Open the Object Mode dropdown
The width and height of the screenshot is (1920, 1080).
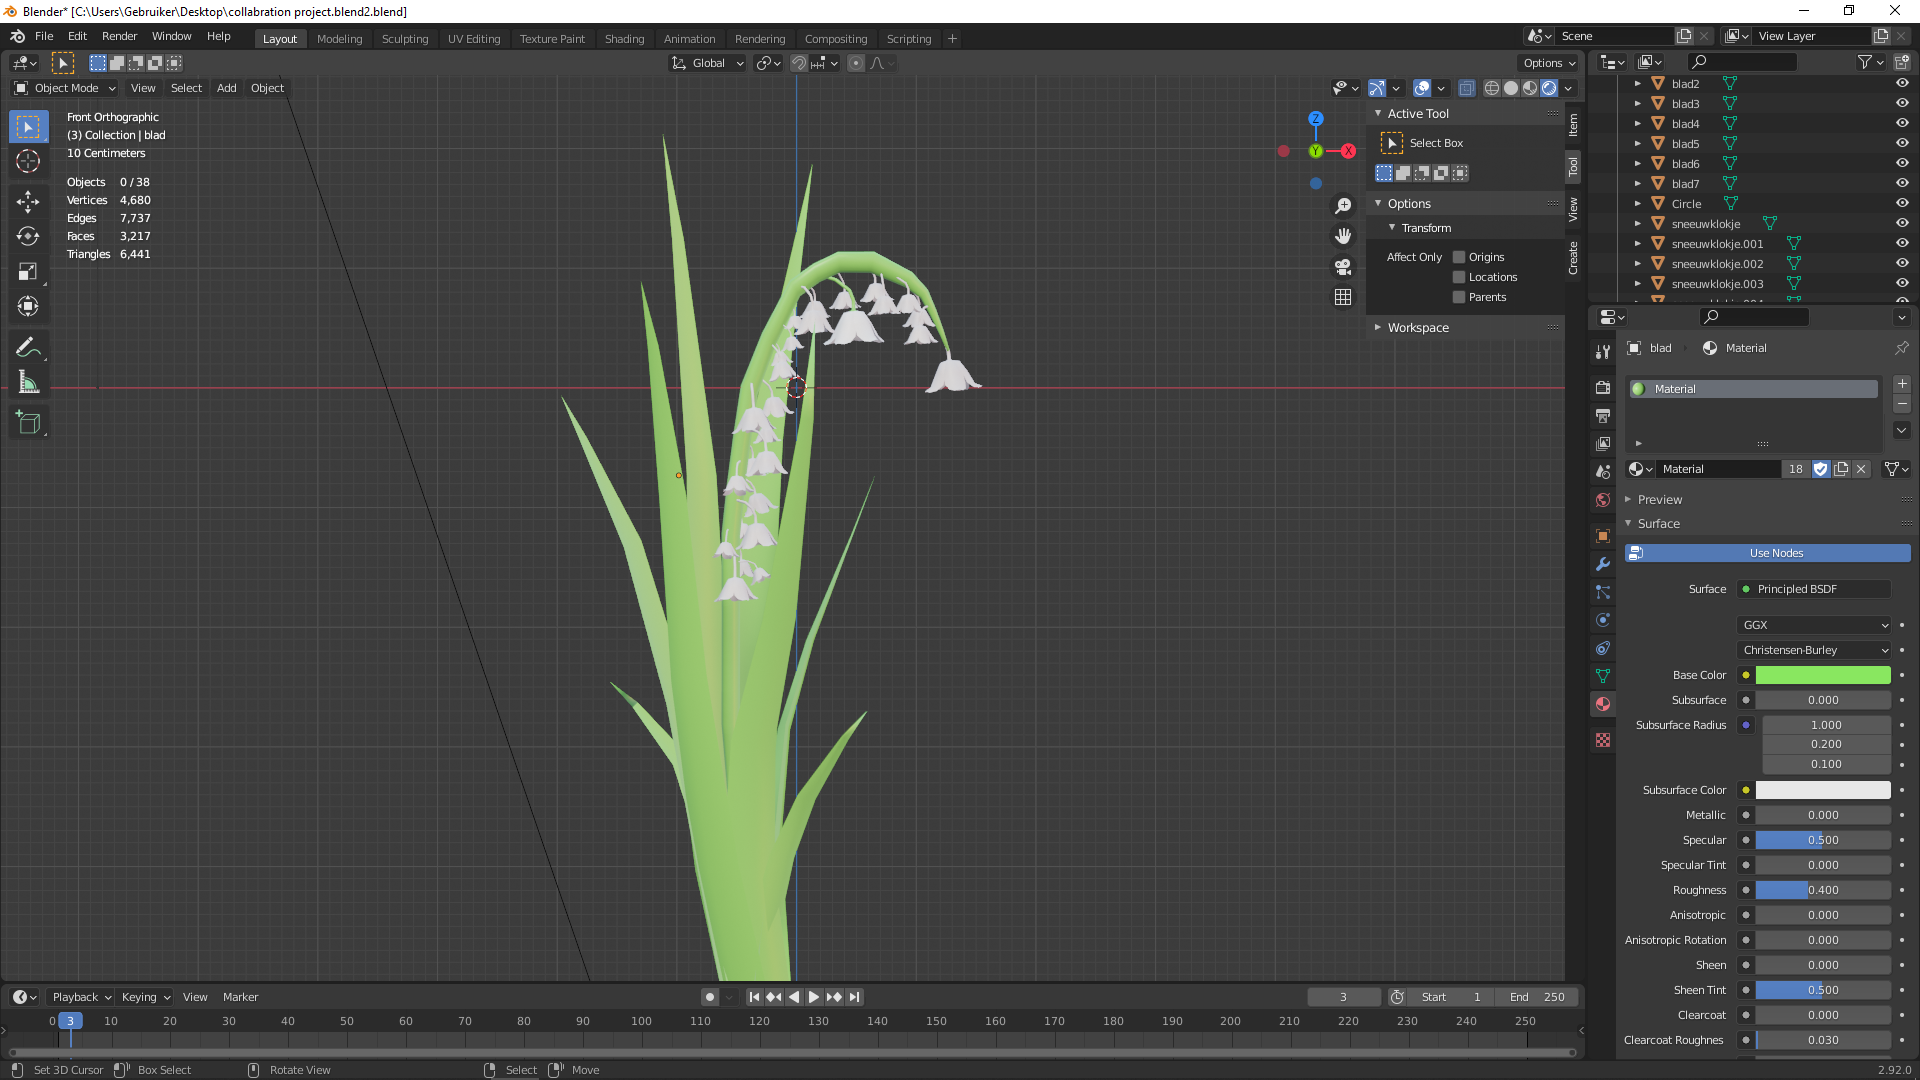[x=66, y=88]
